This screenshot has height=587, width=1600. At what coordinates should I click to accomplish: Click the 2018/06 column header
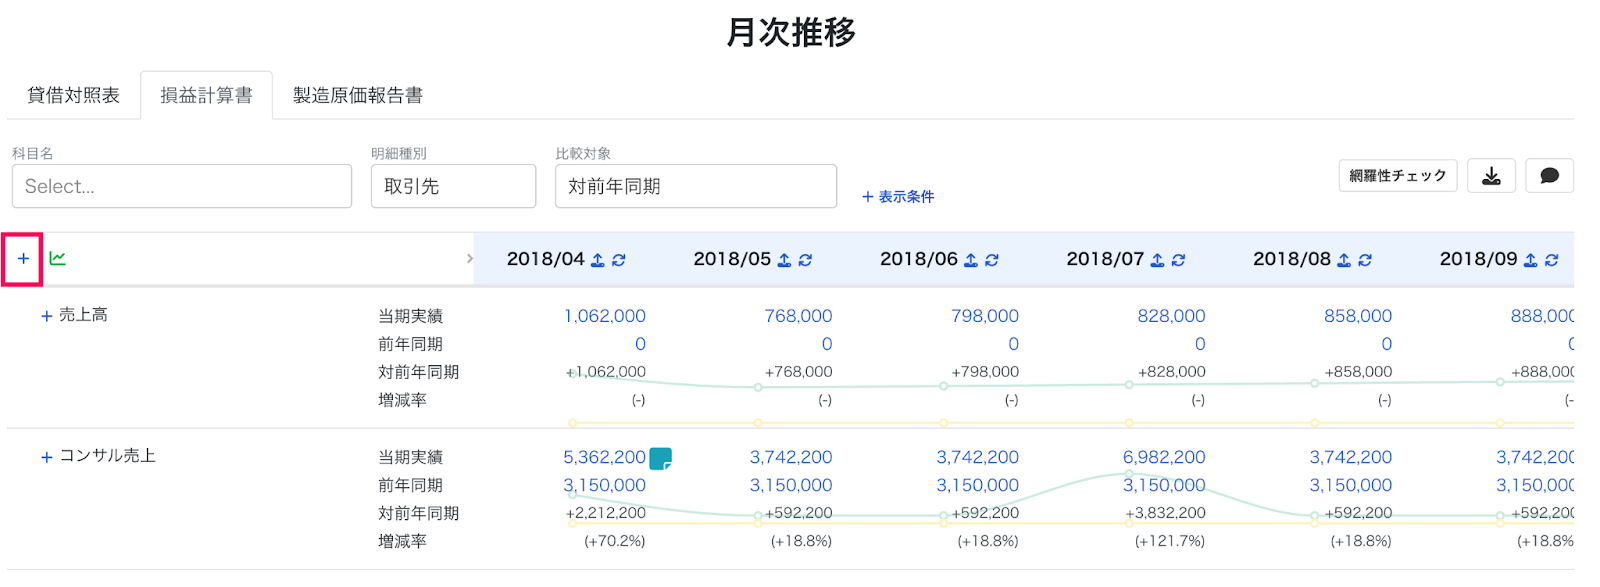coord(918,259)
